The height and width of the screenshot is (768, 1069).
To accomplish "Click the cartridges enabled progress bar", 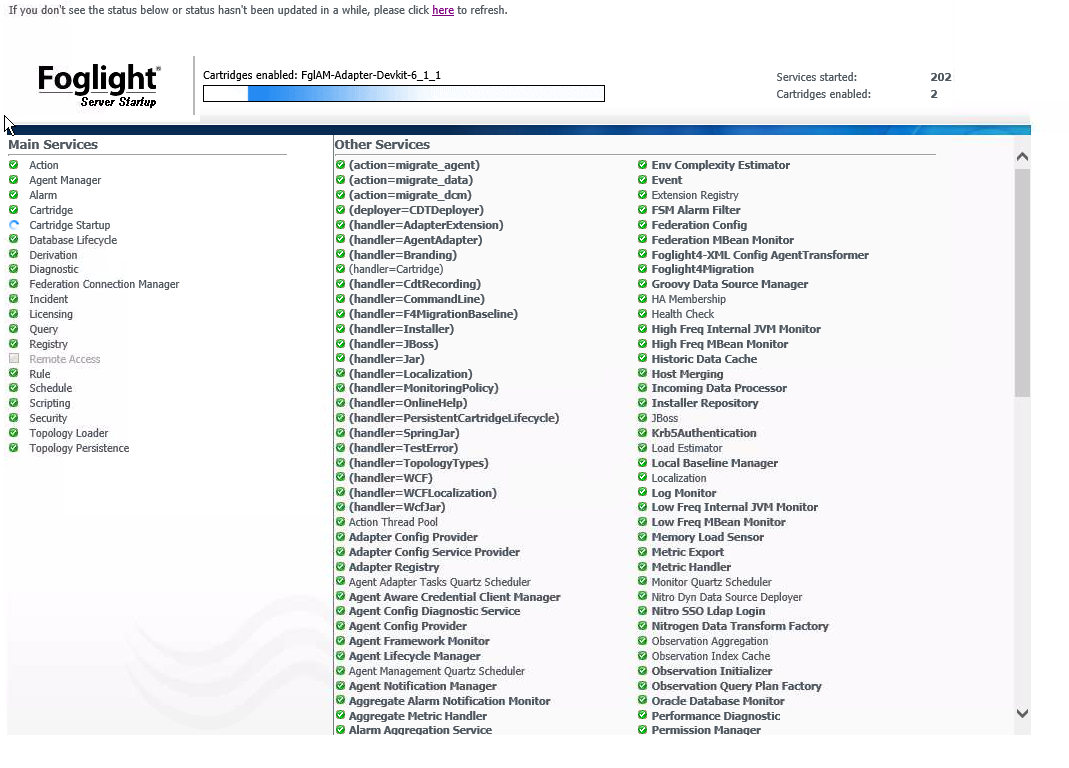I will tap(403, 94).
